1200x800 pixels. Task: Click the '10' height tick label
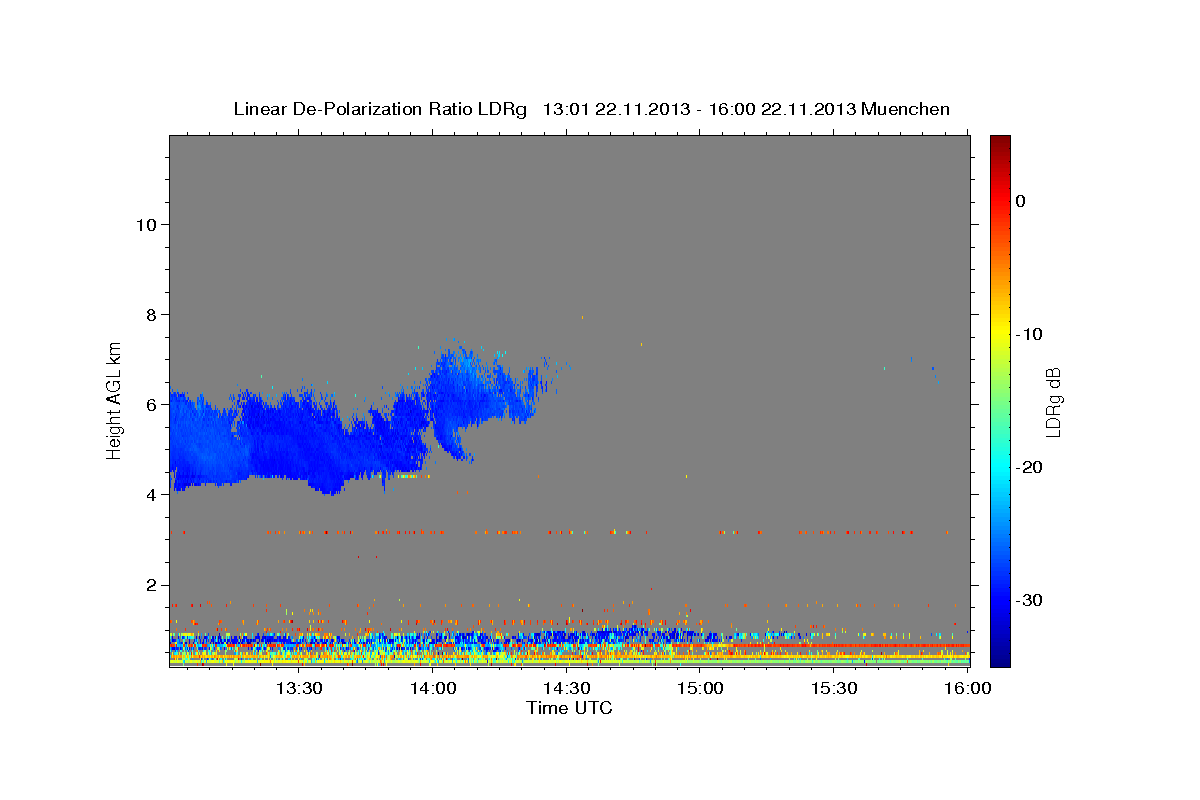(x=146, y=224)
